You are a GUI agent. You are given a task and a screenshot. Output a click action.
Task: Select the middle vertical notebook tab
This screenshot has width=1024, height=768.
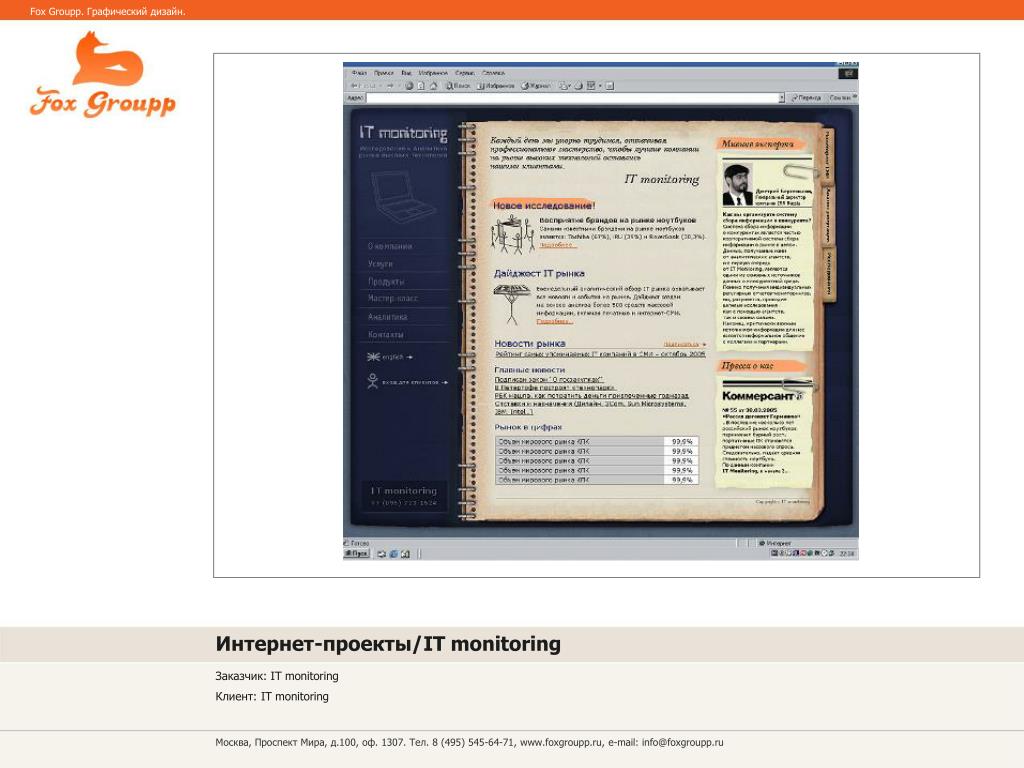click(x=828, y=216)
